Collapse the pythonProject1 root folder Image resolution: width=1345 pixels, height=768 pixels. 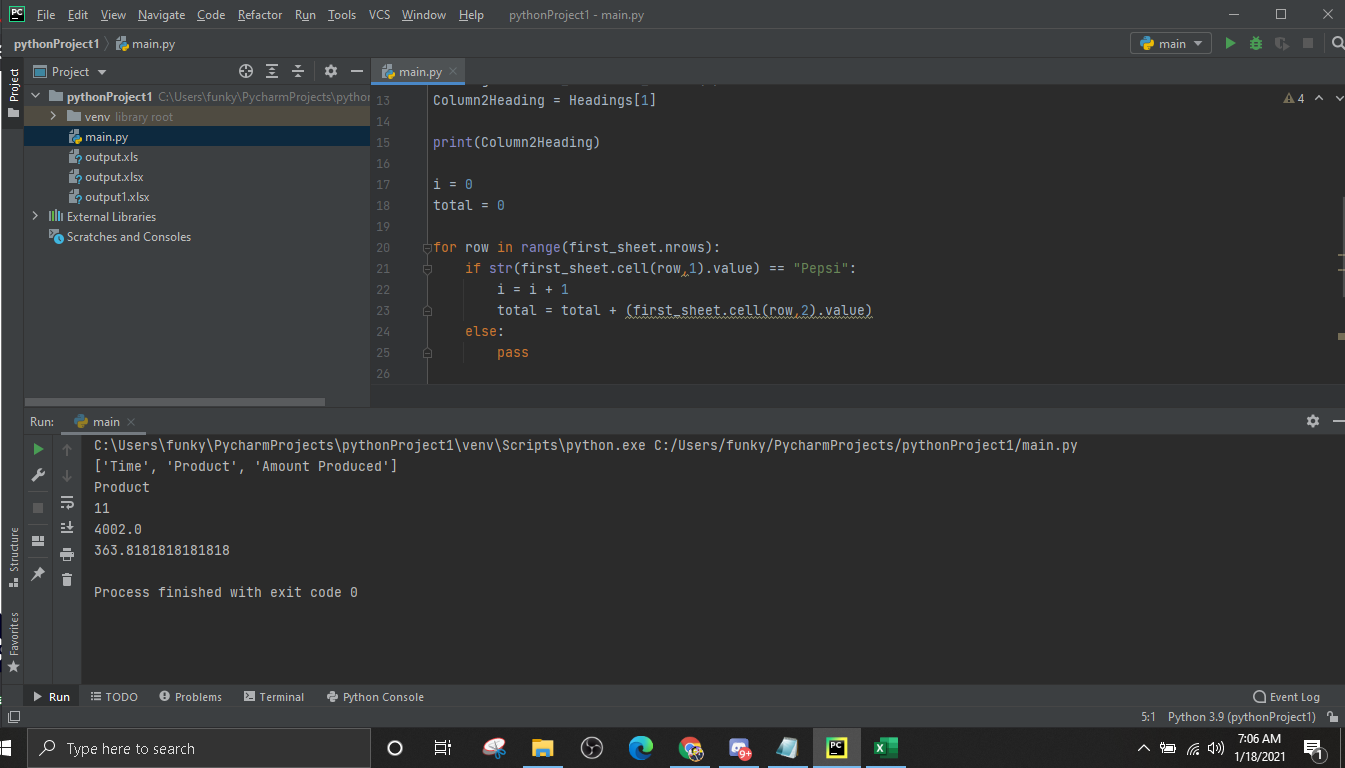37,96
